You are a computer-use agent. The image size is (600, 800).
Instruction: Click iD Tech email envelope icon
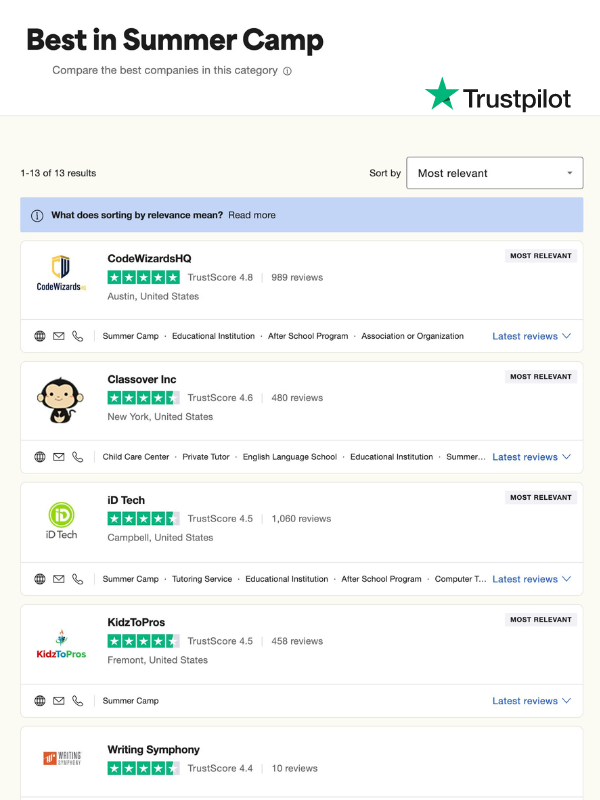pos(59,579)
